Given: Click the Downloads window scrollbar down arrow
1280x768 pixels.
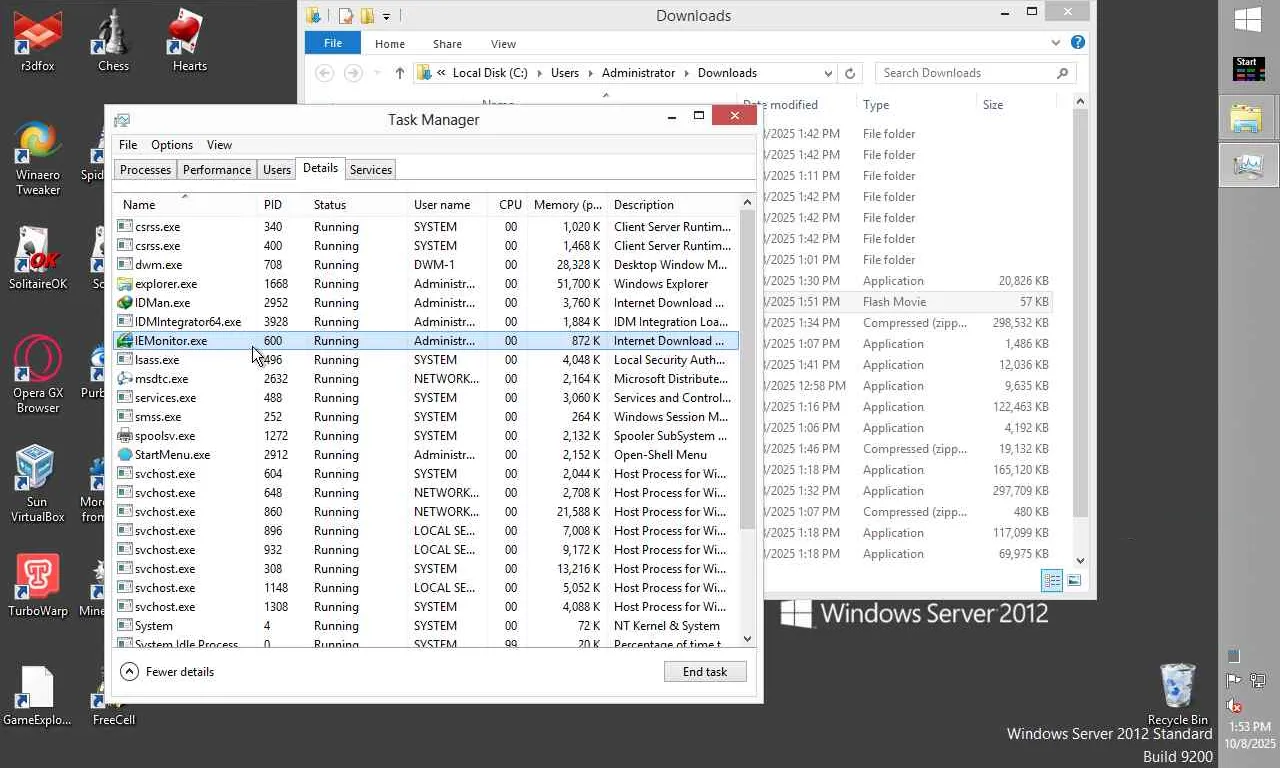Looking at the screenshot, I should (1080, 561).
